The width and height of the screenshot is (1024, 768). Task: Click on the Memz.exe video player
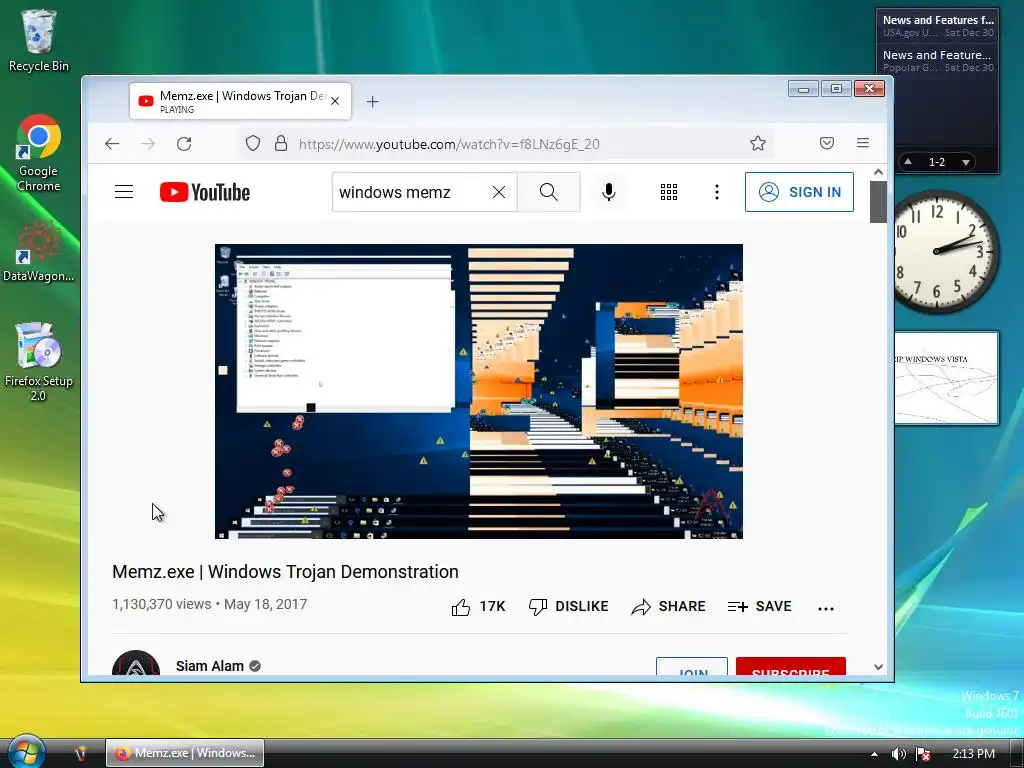[x=479, y=391]
